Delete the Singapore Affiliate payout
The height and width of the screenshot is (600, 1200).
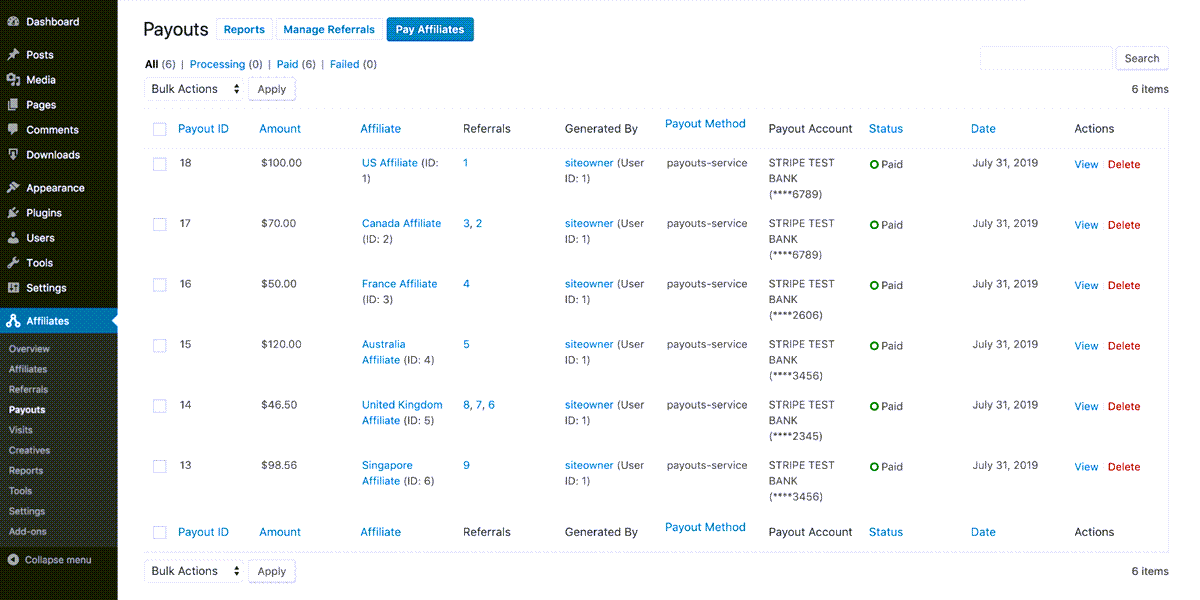point(1124,467)
